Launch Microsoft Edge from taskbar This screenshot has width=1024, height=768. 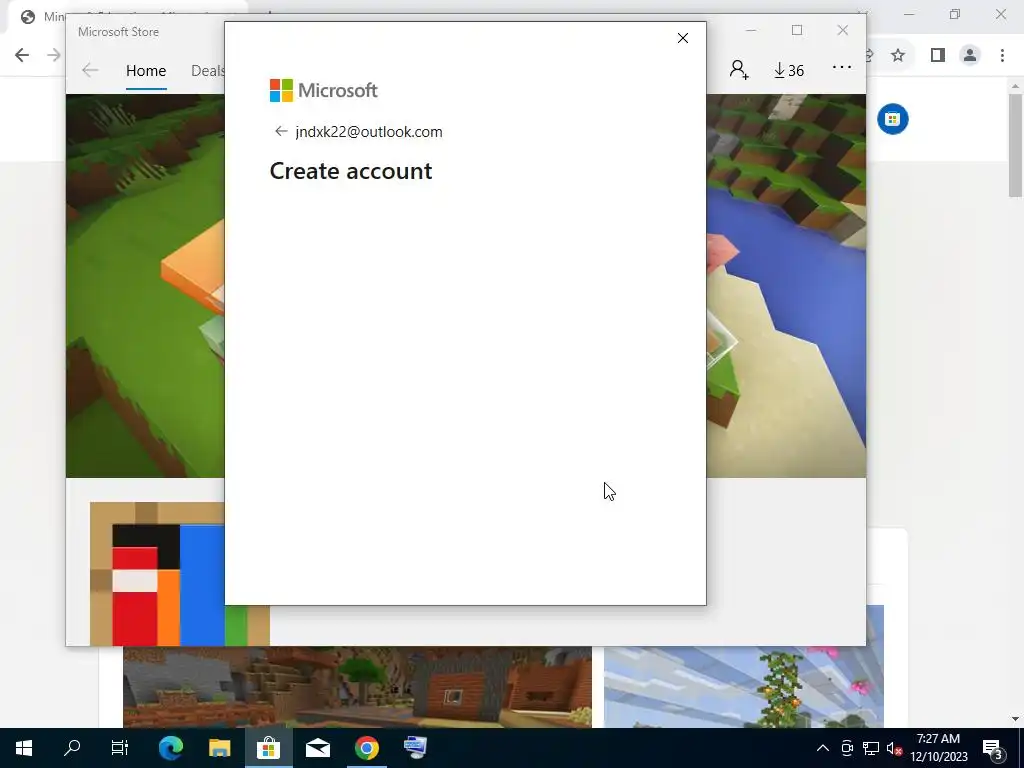[170, 748]
